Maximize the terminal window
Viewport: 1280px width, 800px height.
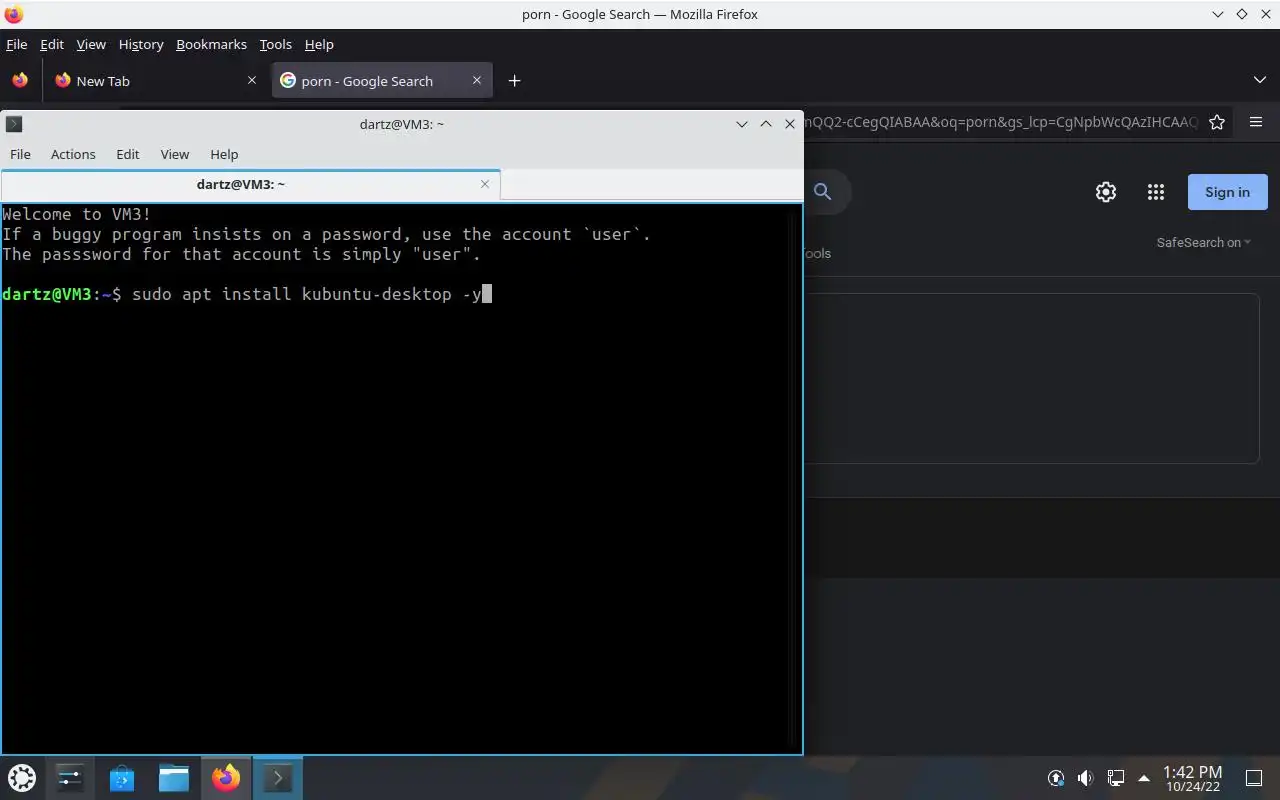pos(766,124)
